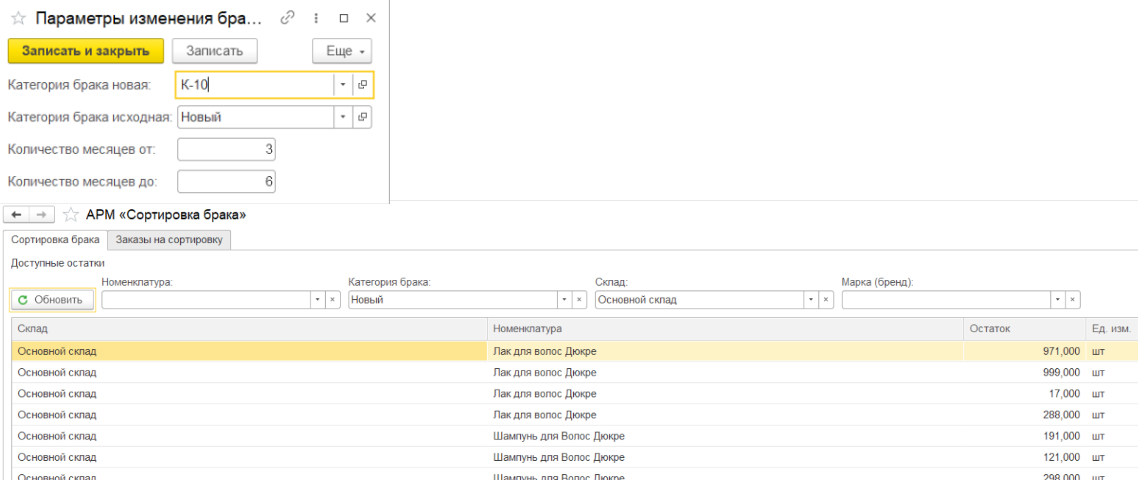Switch to the Заказы на сортировку tab
Screen dimensions: 1142x493
pos(170,240)
